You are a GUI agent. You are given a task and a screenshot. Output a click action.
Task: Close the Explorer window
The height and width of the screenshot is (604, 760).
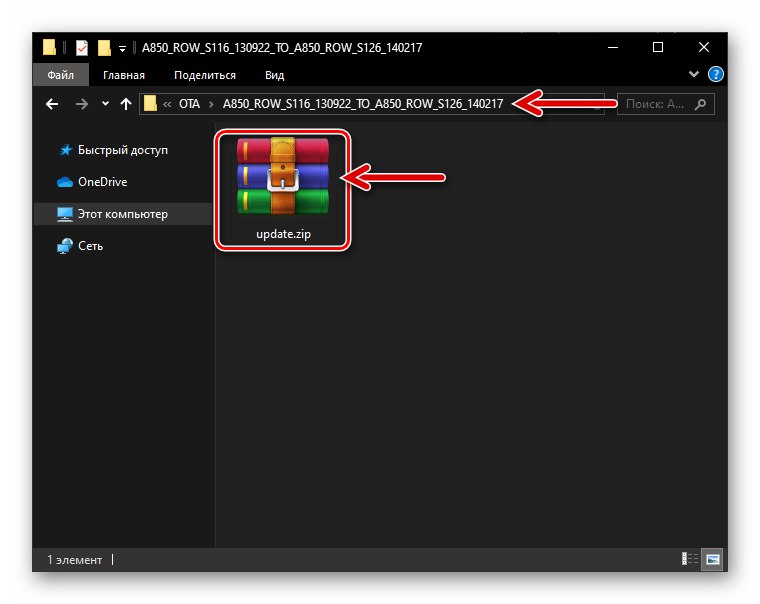click(x=704, y=48)
